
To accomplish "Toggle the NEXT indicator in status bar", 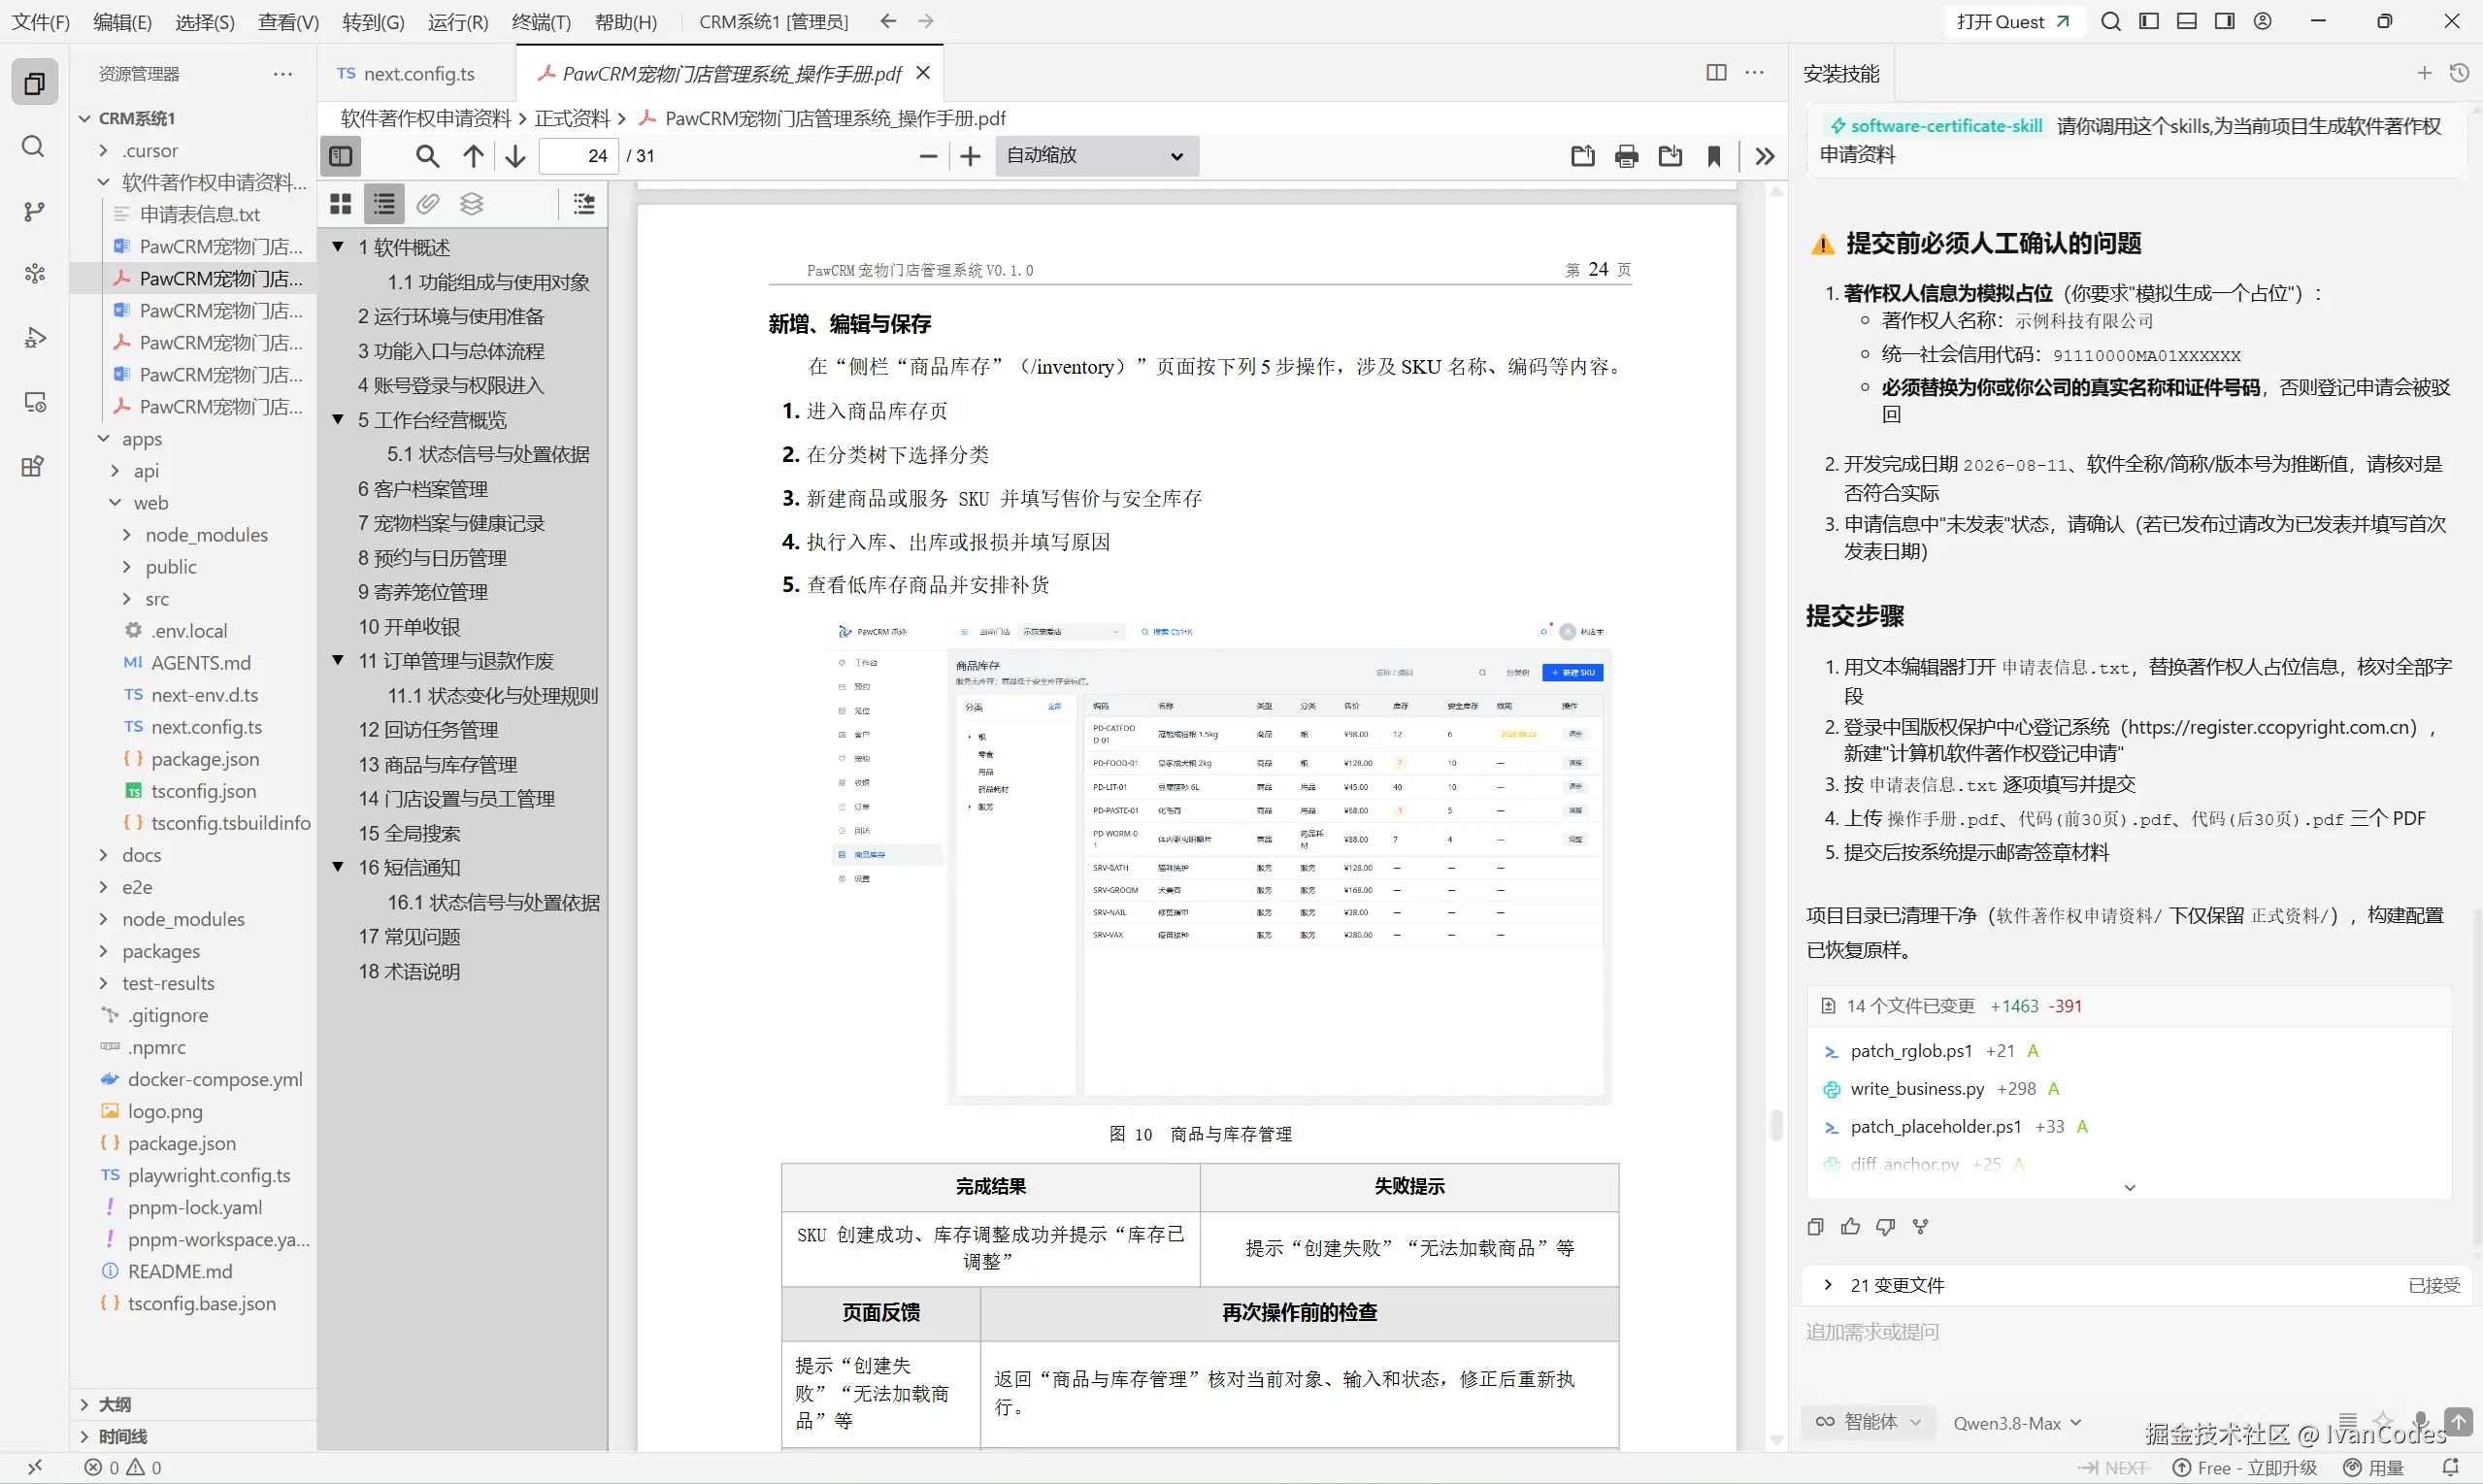I will (2113, 1468).
